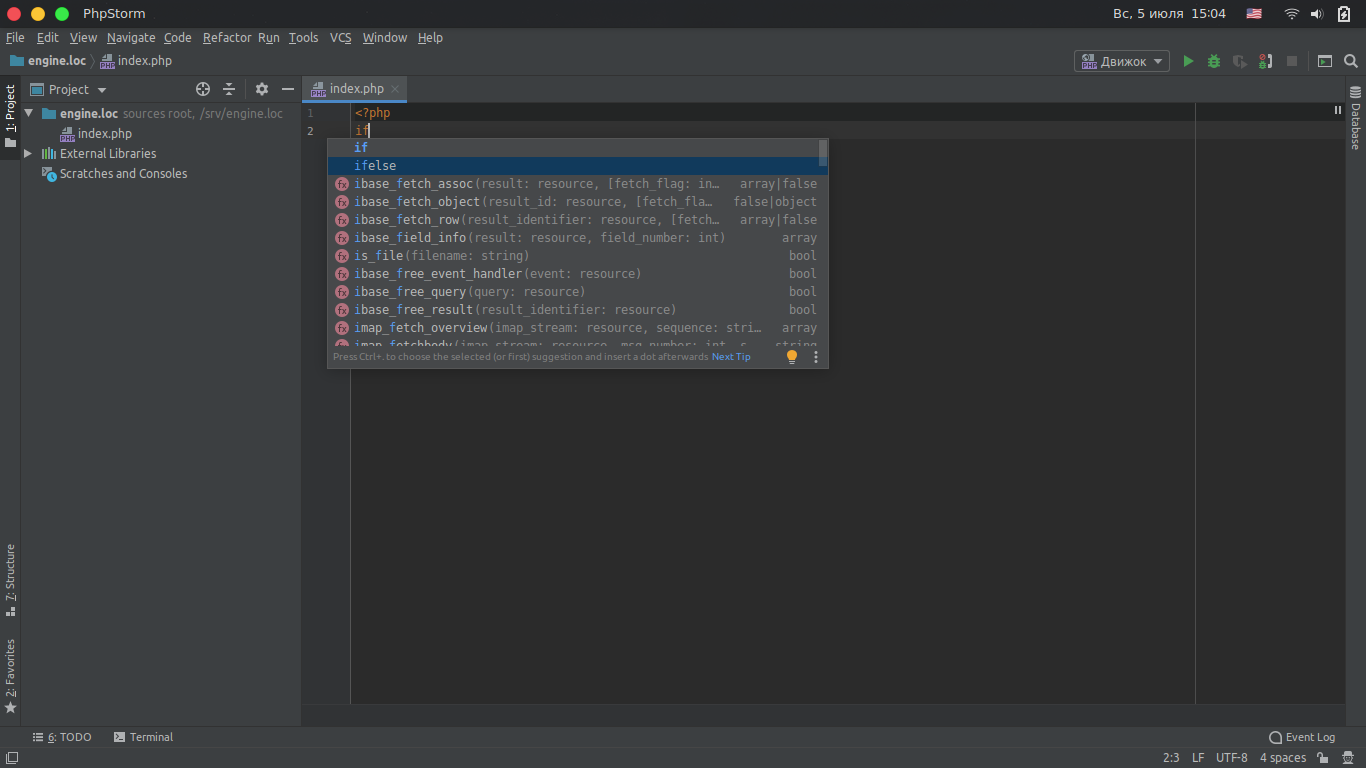The height and width of the screenshot is (768, 1366).
Task: Expand the External Libraries node
Action: point(29,153)
